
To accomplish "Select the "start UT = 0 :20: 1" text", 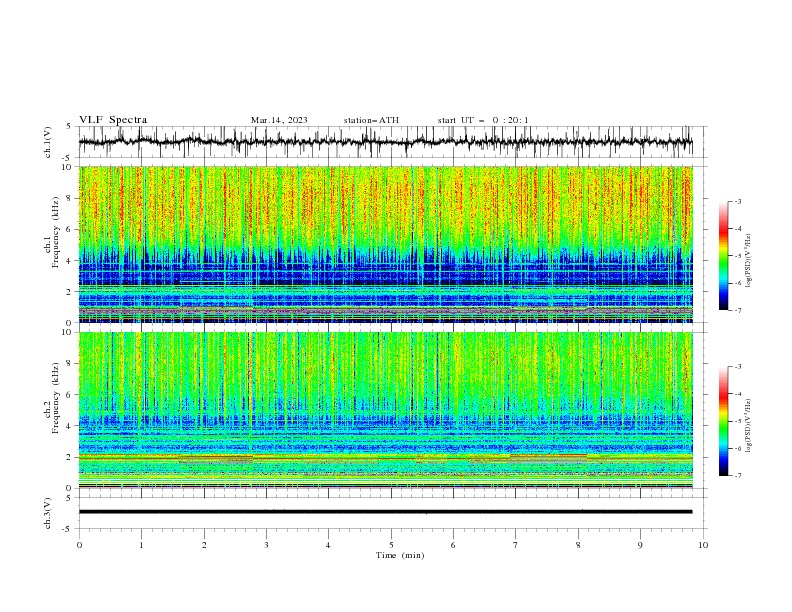I will (x=483, y=120).
